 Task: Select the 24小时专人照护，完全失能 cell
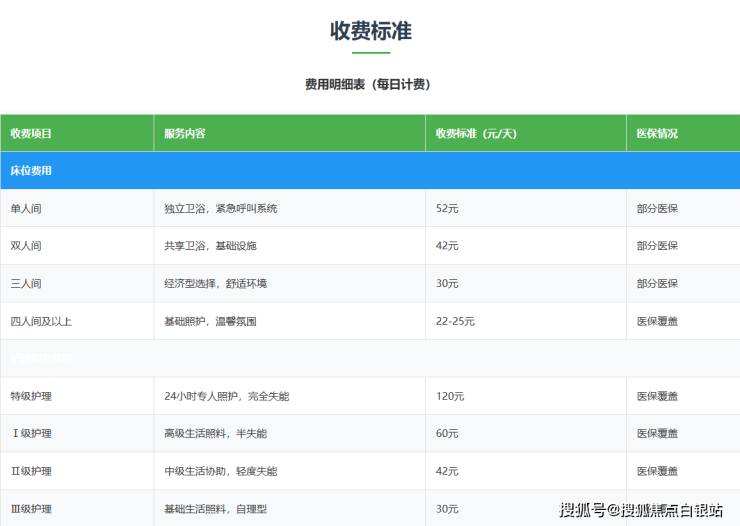pos(226,397)
